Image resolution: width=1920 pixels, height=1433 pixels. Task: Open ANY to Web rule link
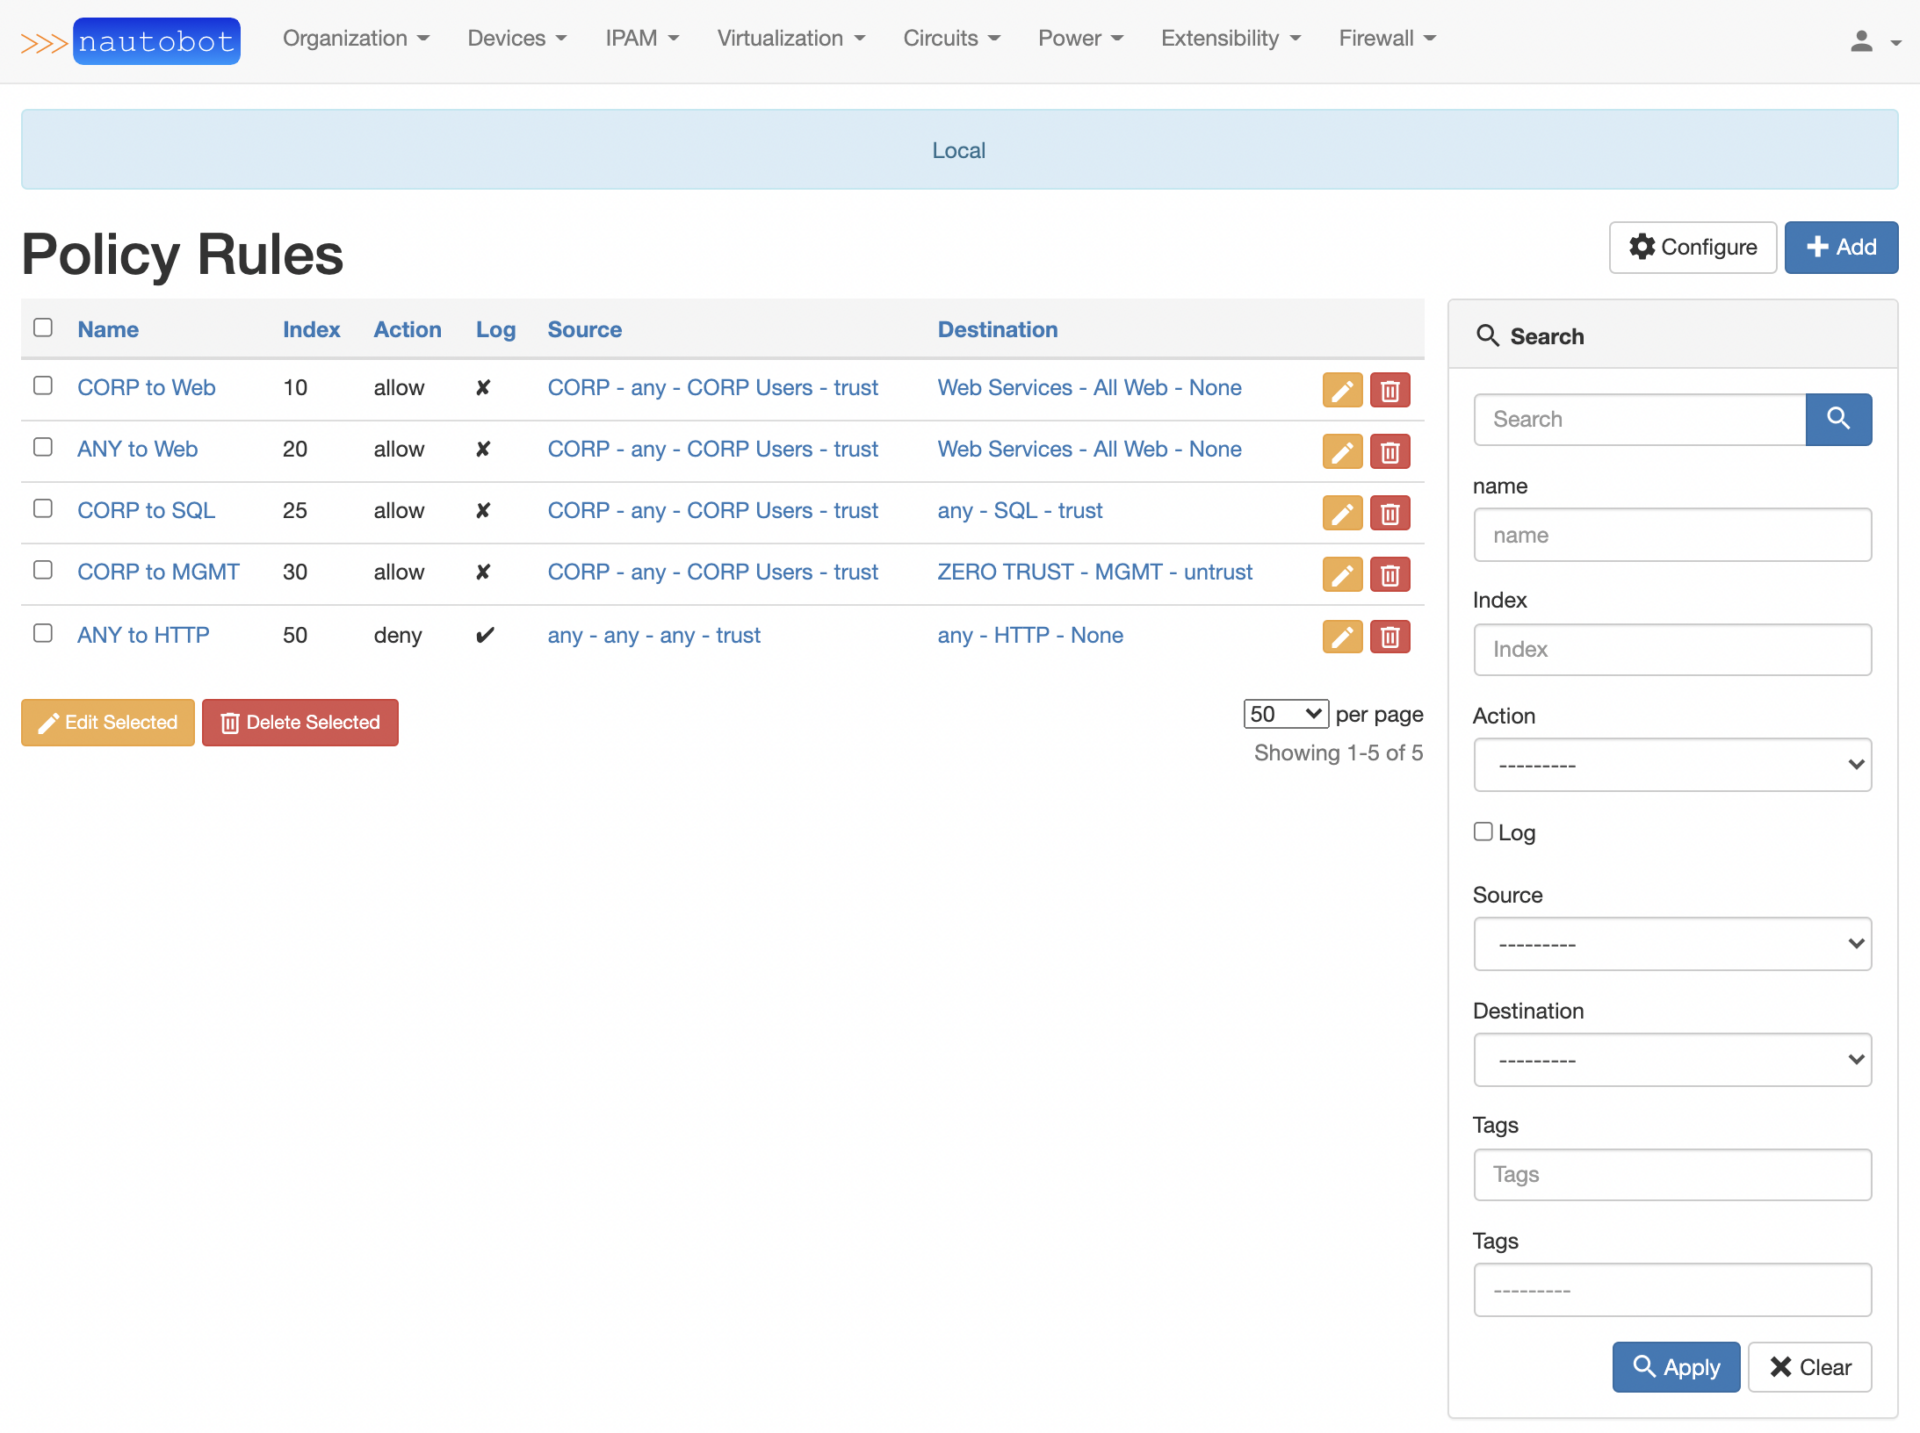coord(137,449)
